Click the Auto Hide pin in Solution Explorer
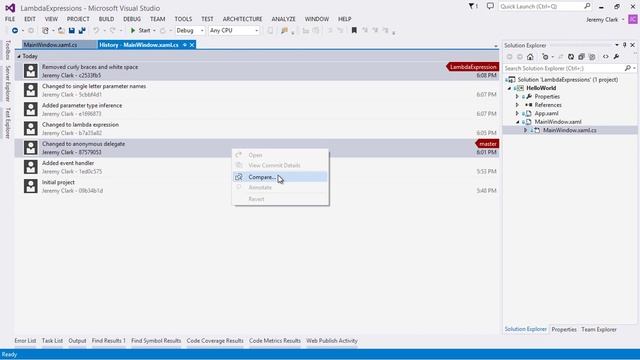Screen dimensions: 640x360 click(624, 45)
